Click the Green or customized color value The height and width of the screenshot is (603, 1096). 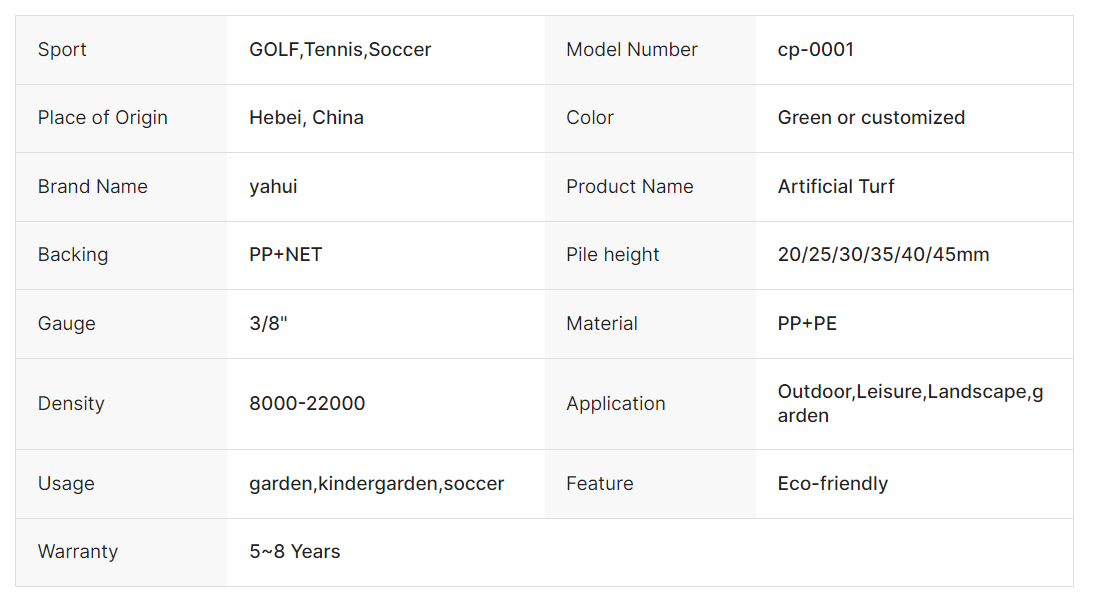pos(871,117)
